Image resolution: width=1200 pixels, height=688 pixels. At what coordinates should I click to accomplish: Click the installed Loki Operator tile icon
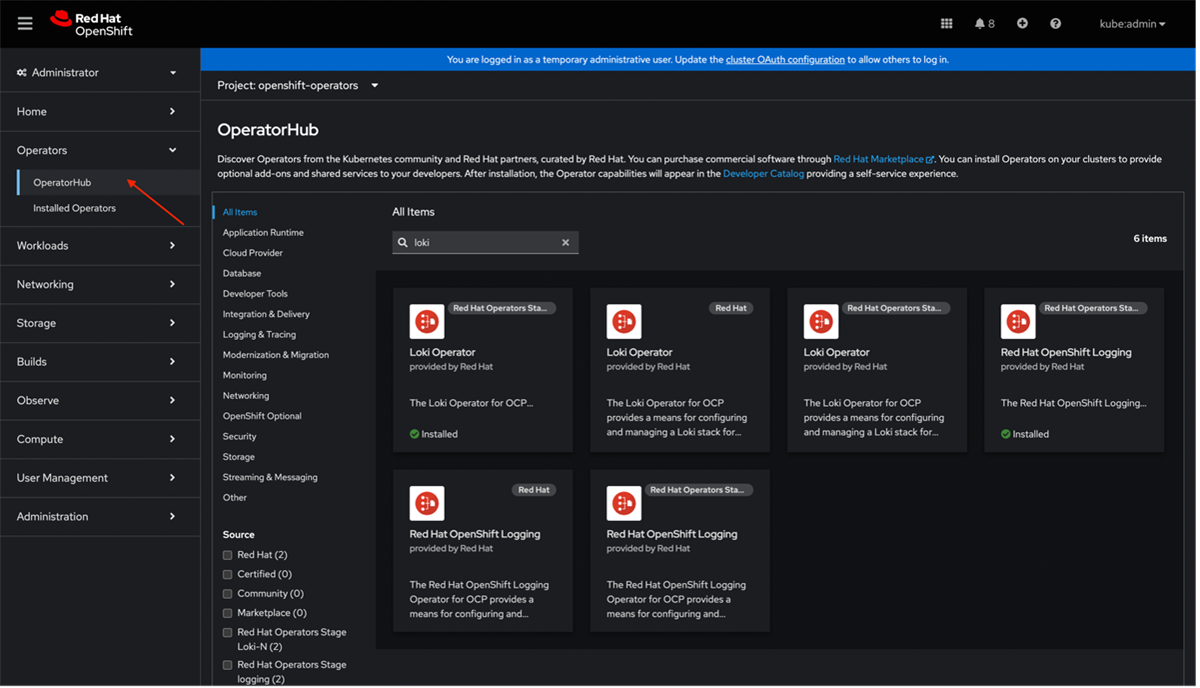click(427, 321)
